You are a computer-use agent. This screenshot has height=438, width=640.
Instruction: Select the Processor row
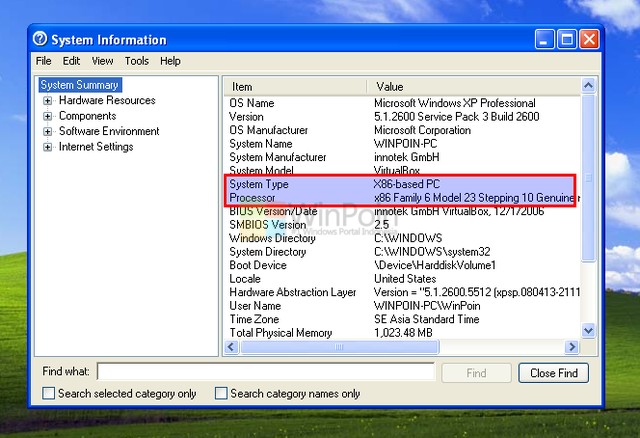[x=400, y=198]
